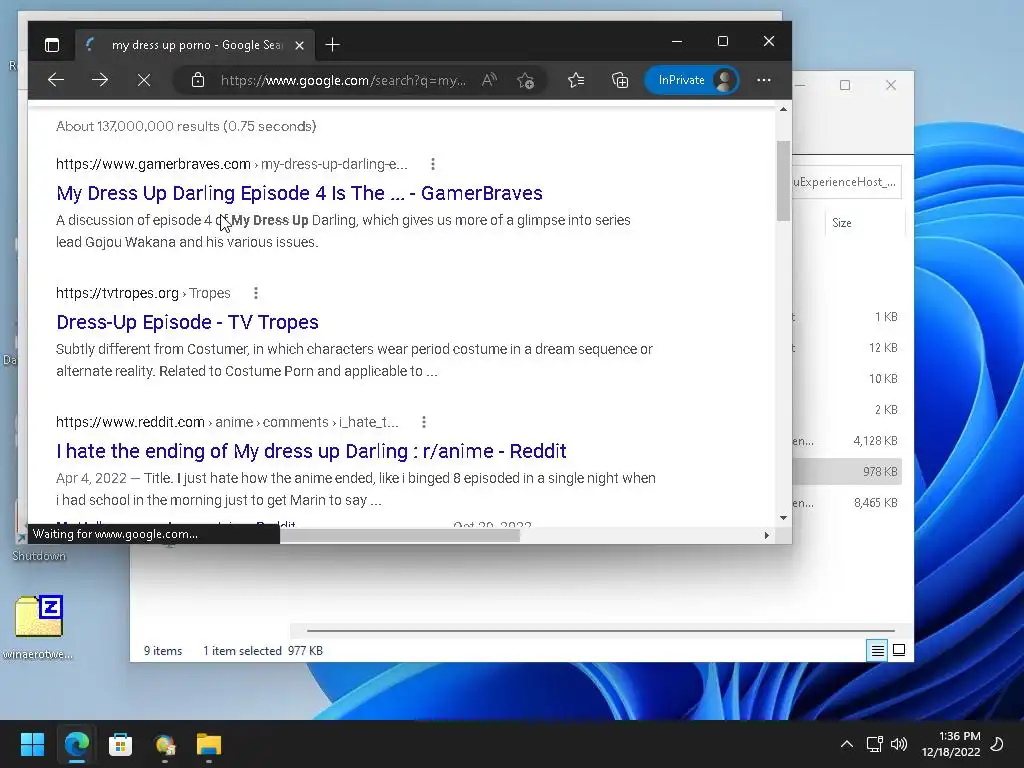1024x768 pixels.
Task: View site information lock icon
Action: coord(198,80)
